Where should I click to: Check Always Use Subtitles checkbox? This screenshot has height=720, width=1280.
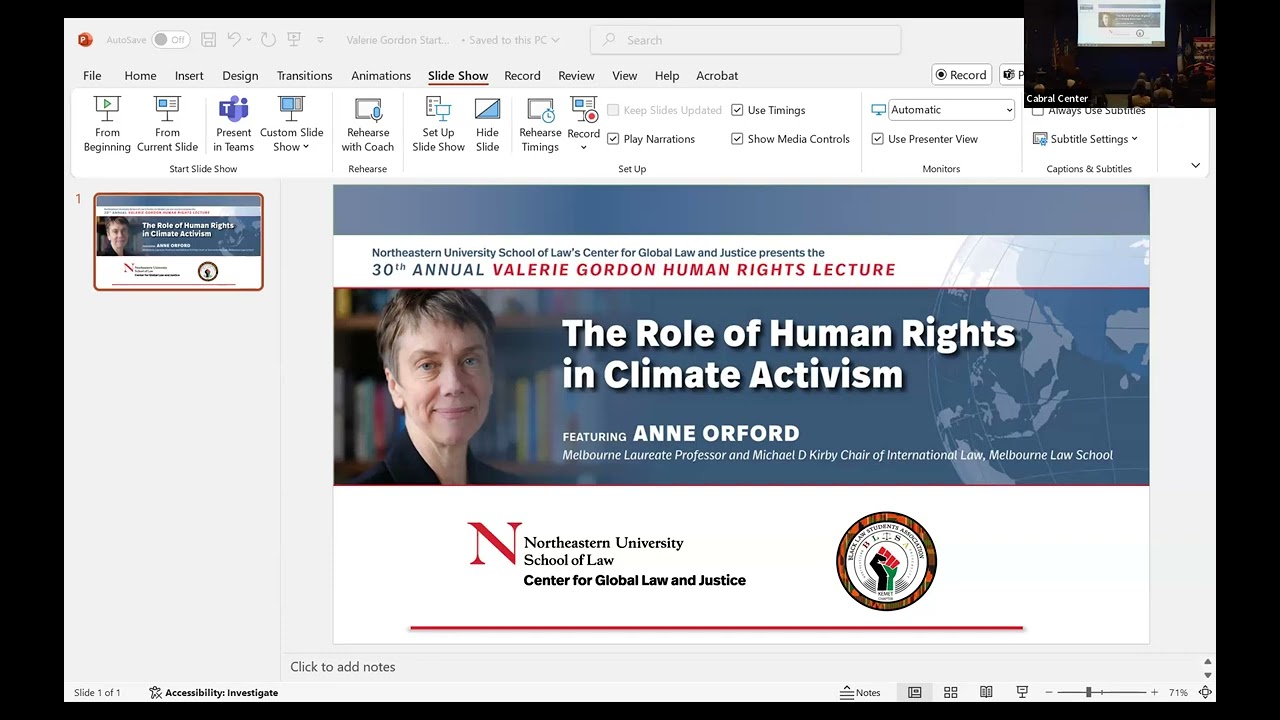pyautogui.click(x=1038, y=110)
